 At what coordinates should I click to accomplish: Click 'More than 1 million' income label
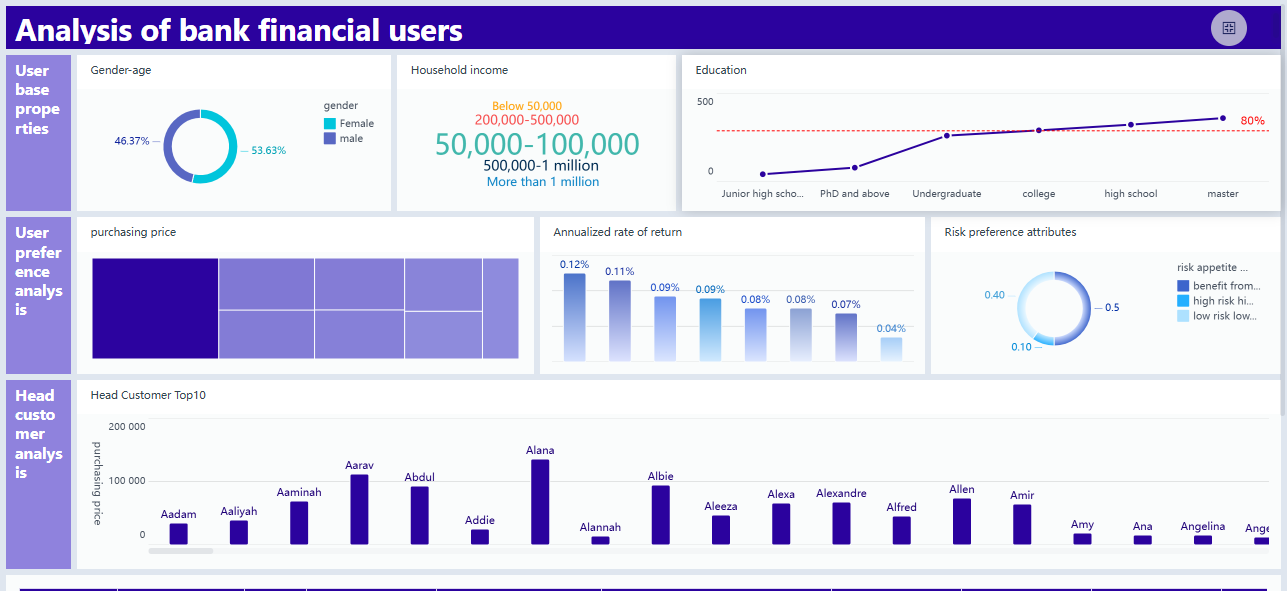click(x=543, y=182)
